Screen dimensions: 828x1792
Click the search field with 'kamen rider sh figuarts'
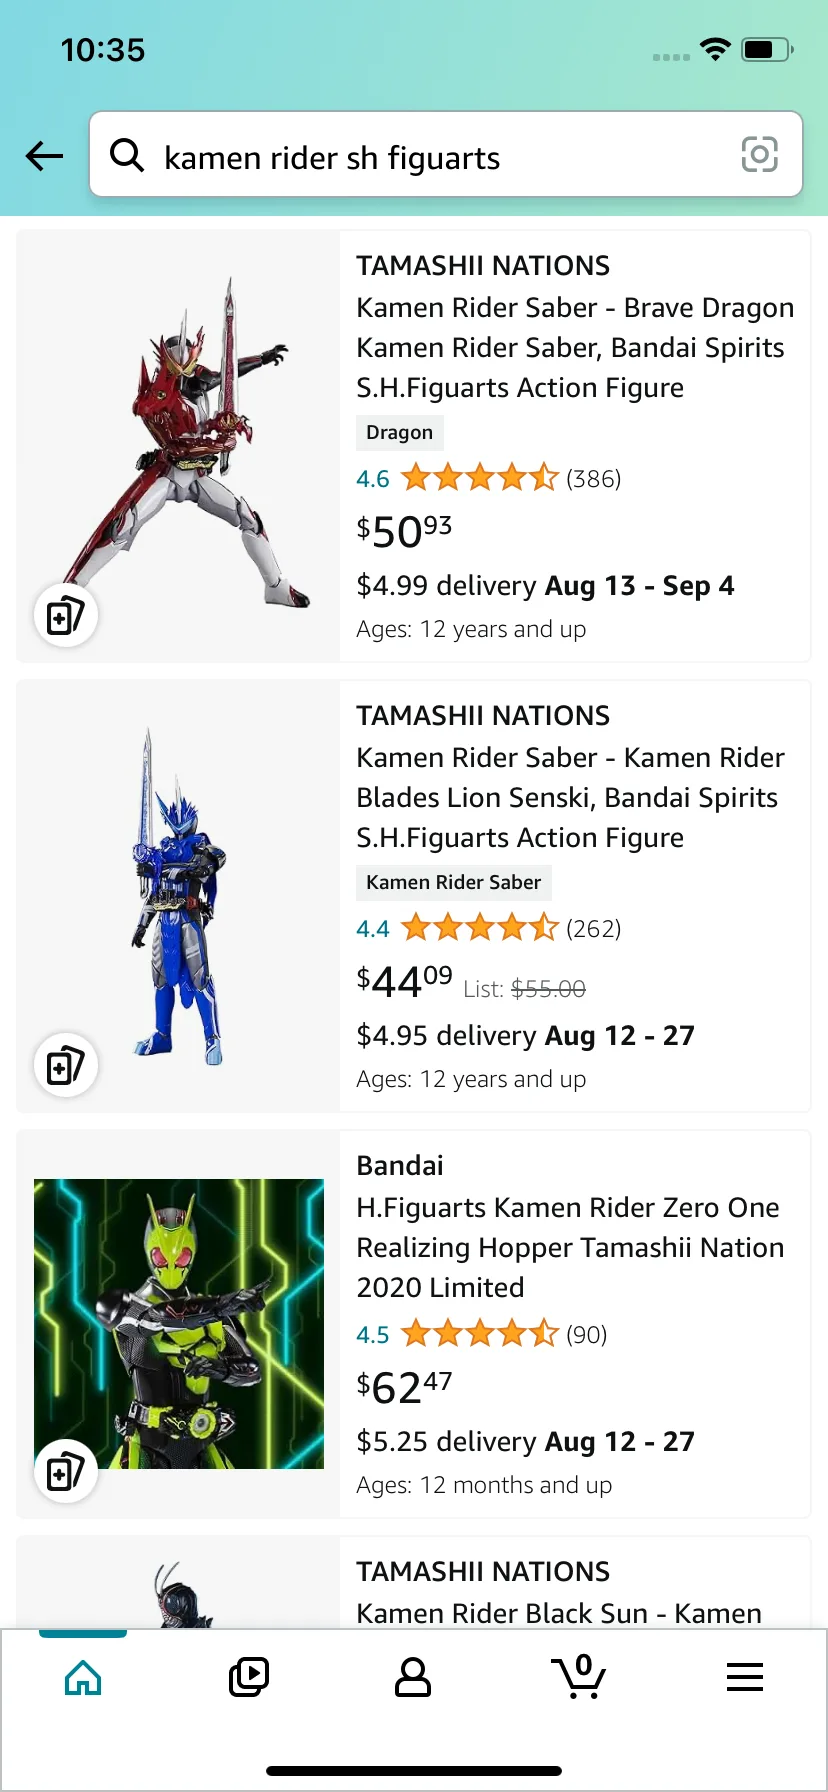pos(440,157)
